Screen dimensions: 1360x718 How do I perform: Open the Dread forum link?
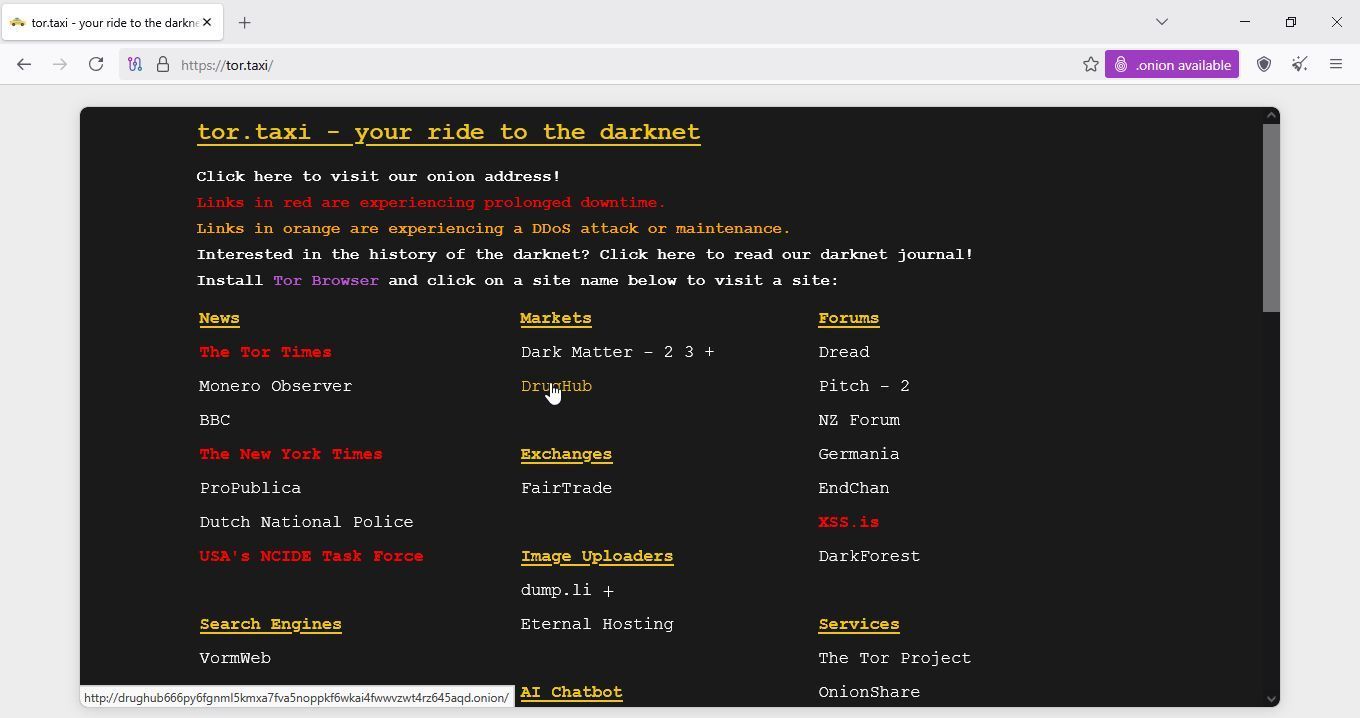pyautogui.click(x=844, y=352)
